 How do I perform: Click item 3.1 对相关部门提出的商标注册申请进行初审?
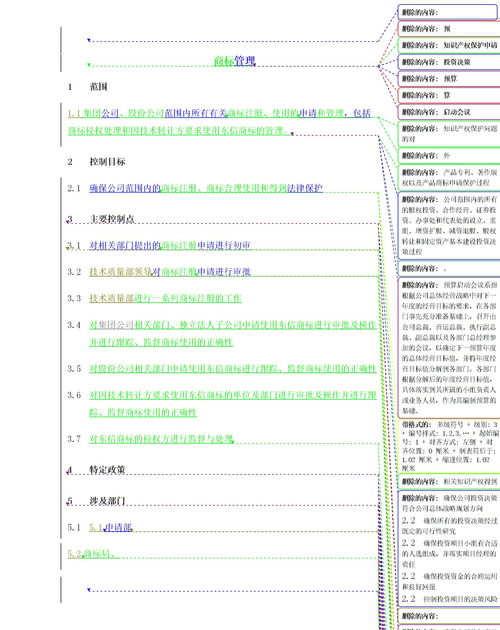pos(159,245)
